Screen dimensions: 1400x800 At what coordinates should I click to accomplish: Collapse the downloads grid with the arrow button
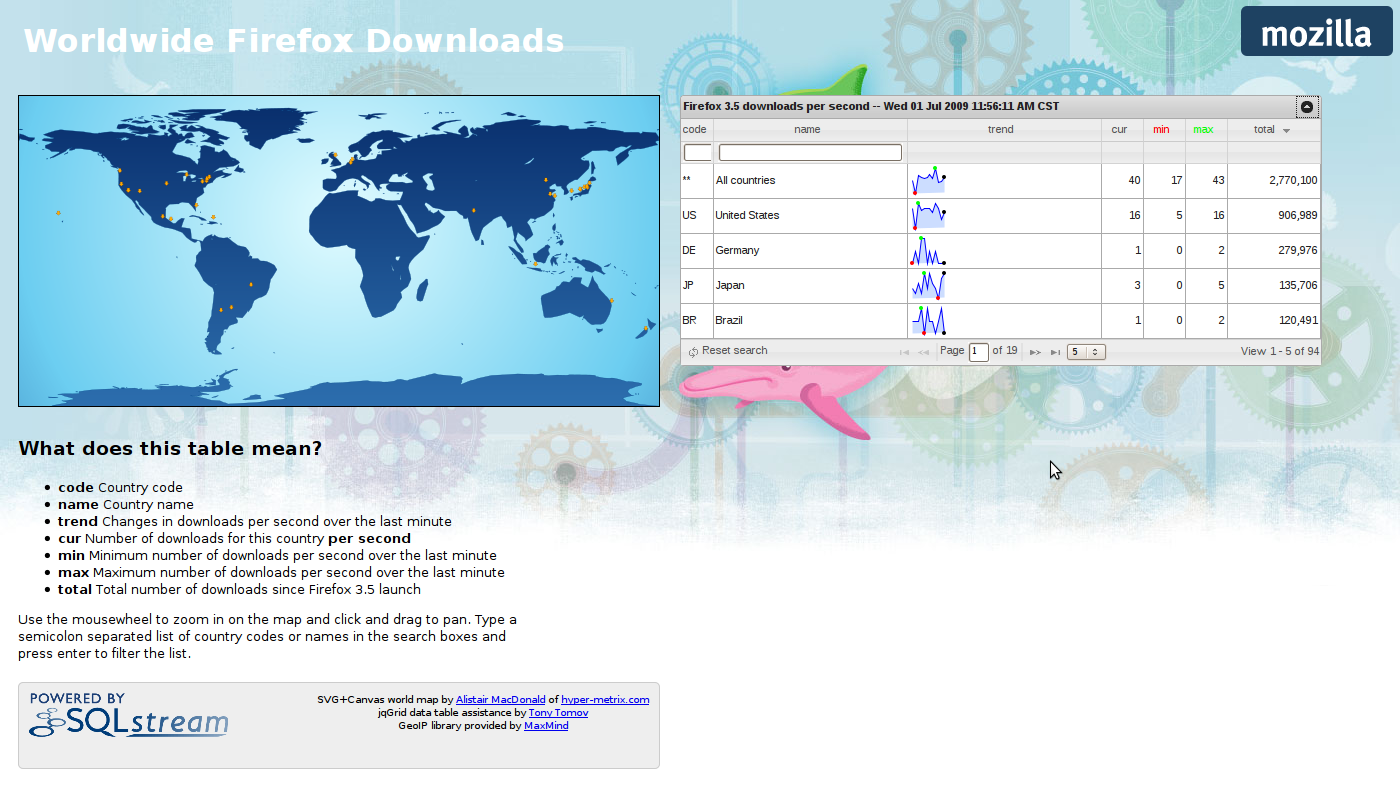point(1307,107)
